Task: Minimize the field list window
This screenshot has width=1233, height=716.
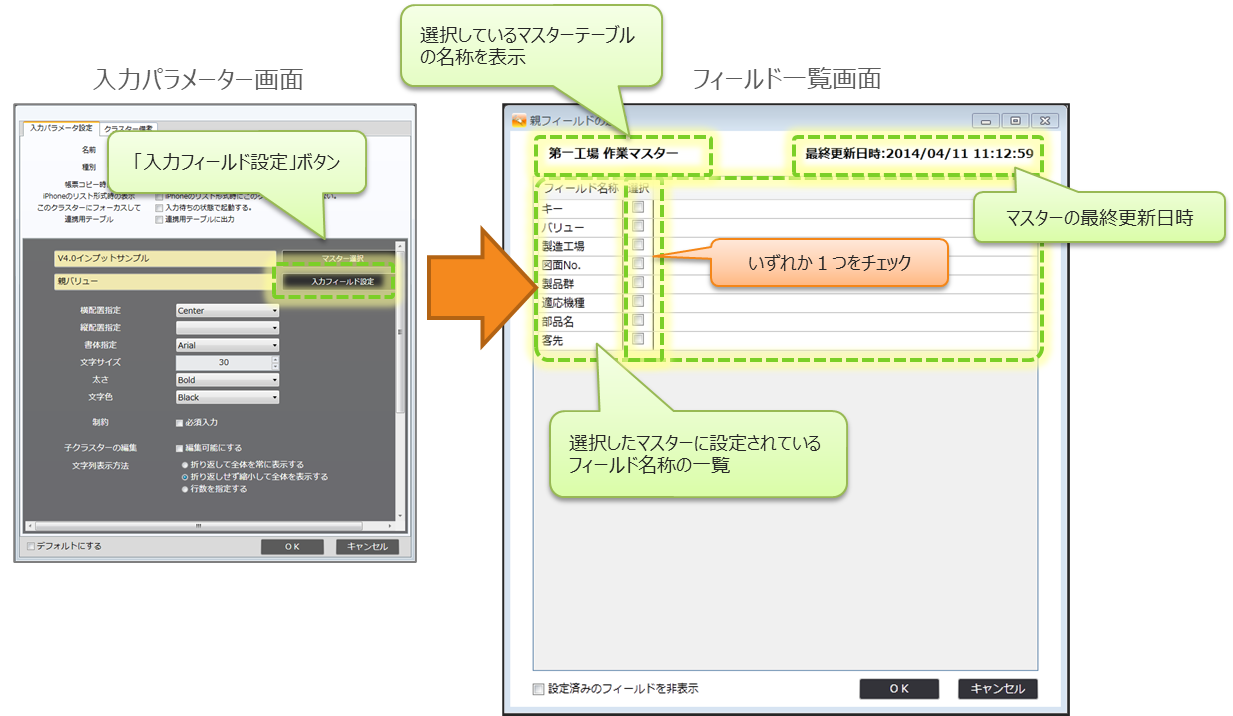Action: [986, 121]
